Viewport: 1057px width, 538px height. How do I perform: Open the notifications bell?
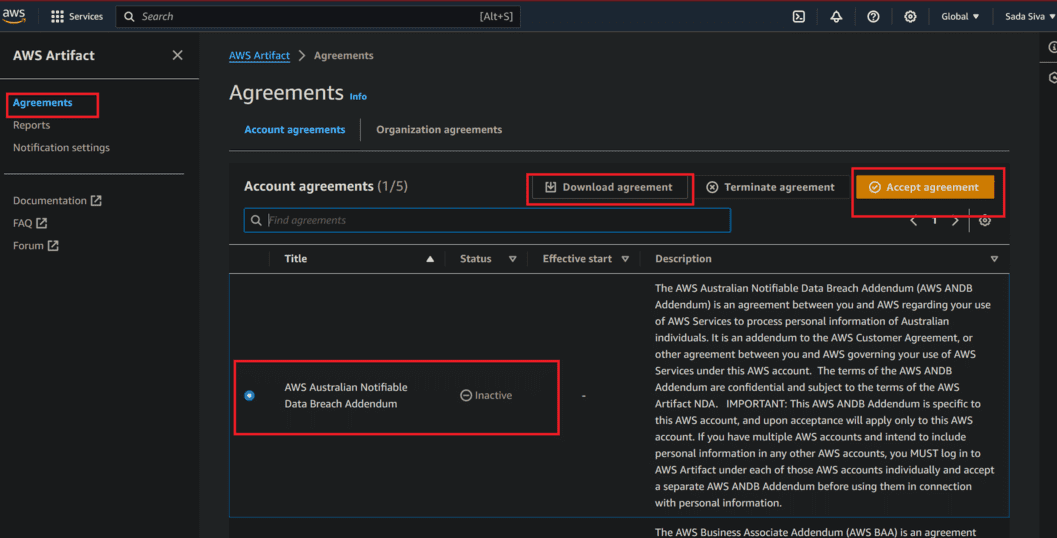(836, 16)
